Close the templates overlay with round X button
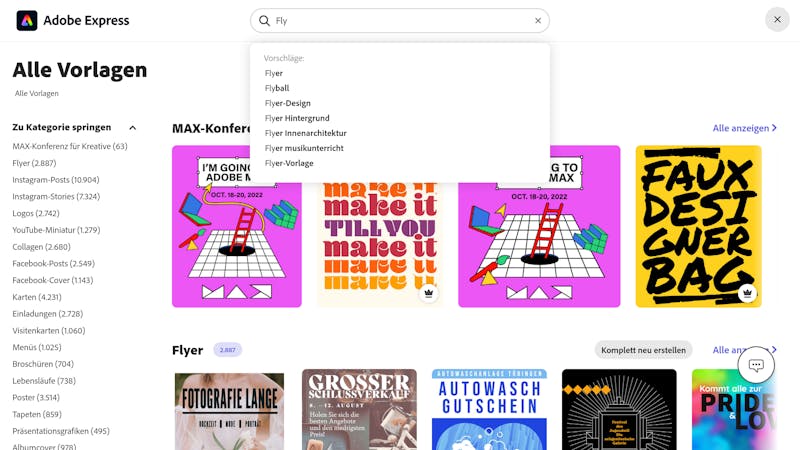The height and width of the screenshot is (450, 800). click(x=777, y=20)
